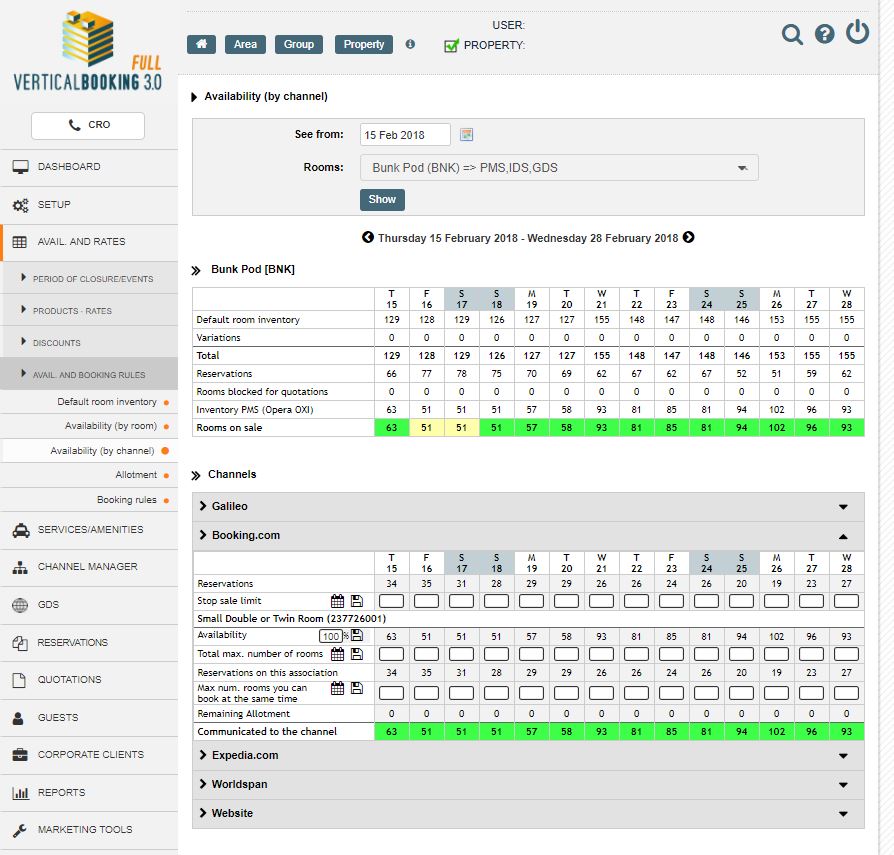Expand the Galileo channel
894x855 pixels.
[528, 507]
